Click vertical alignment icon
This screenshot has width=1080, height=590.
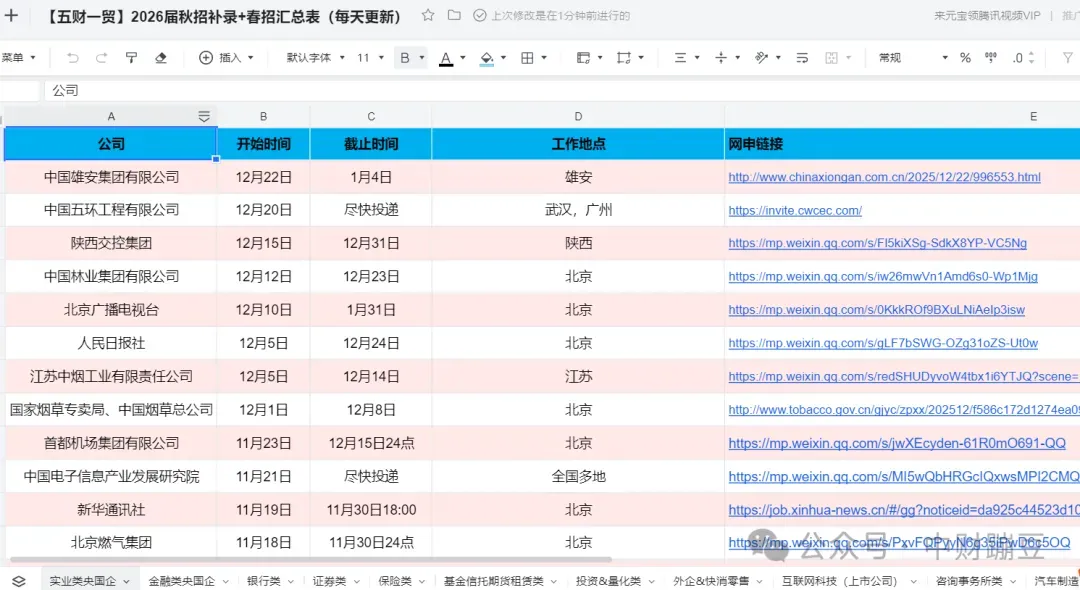[720, 58]
